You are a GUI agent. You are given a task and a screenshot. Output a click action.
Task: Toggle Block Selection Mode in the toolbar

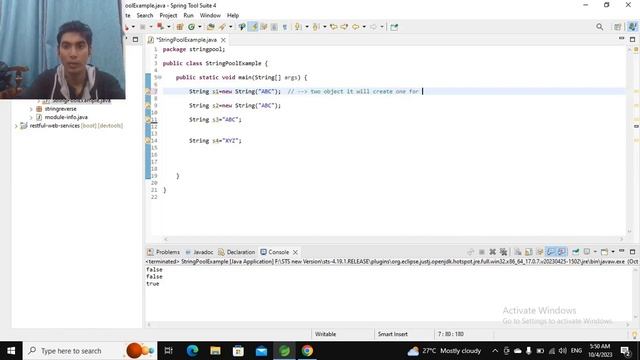274,27
